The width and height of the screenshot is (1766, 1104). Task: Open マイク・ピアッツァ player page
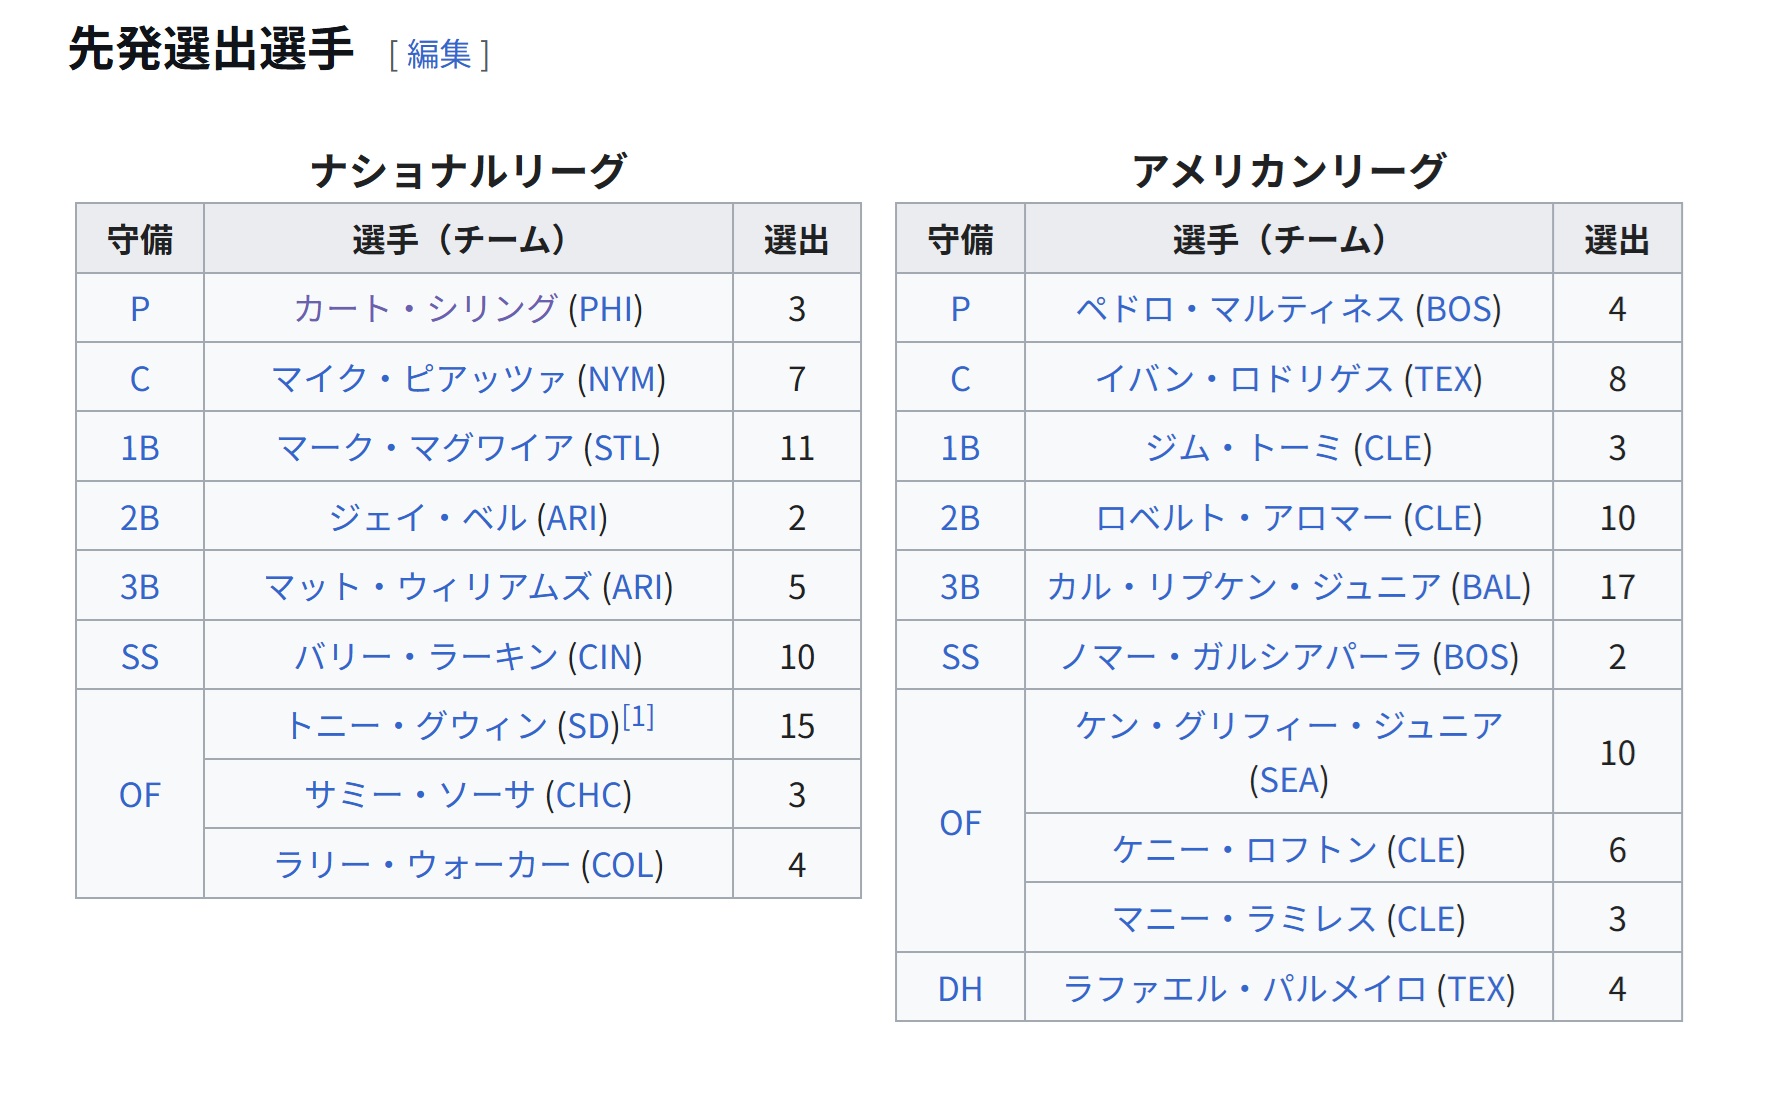(419, 379)
